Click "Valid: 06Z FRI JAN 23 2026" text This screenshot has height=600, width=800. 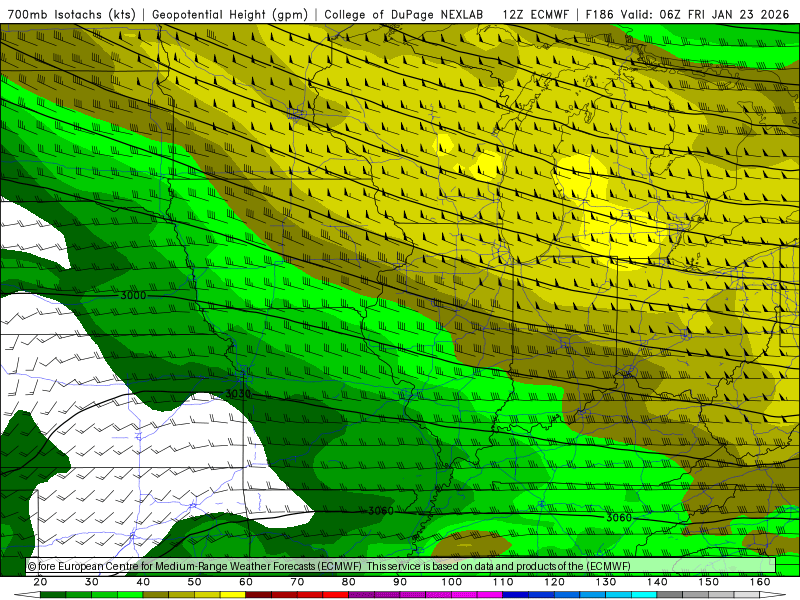tap(705, 14)
